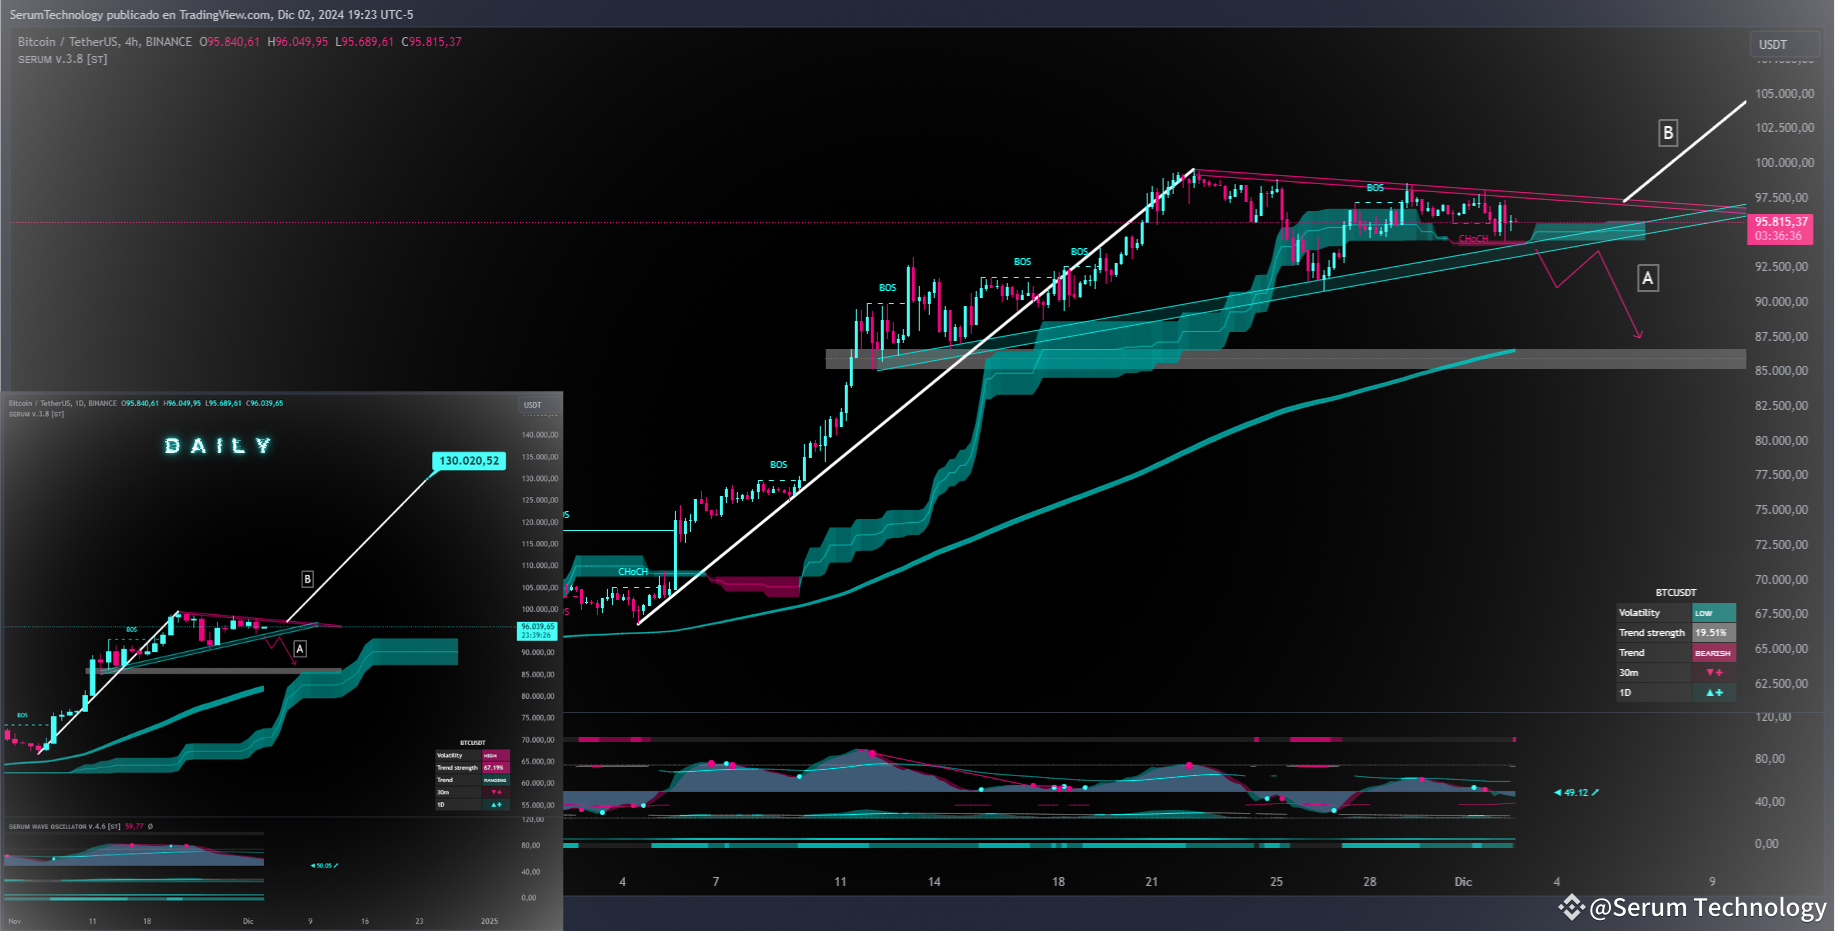Click the 96.039,65 price label in the Daily inset
This screenshot has height=931, width=1835.
pyautogui.click(x=537, y=627)
